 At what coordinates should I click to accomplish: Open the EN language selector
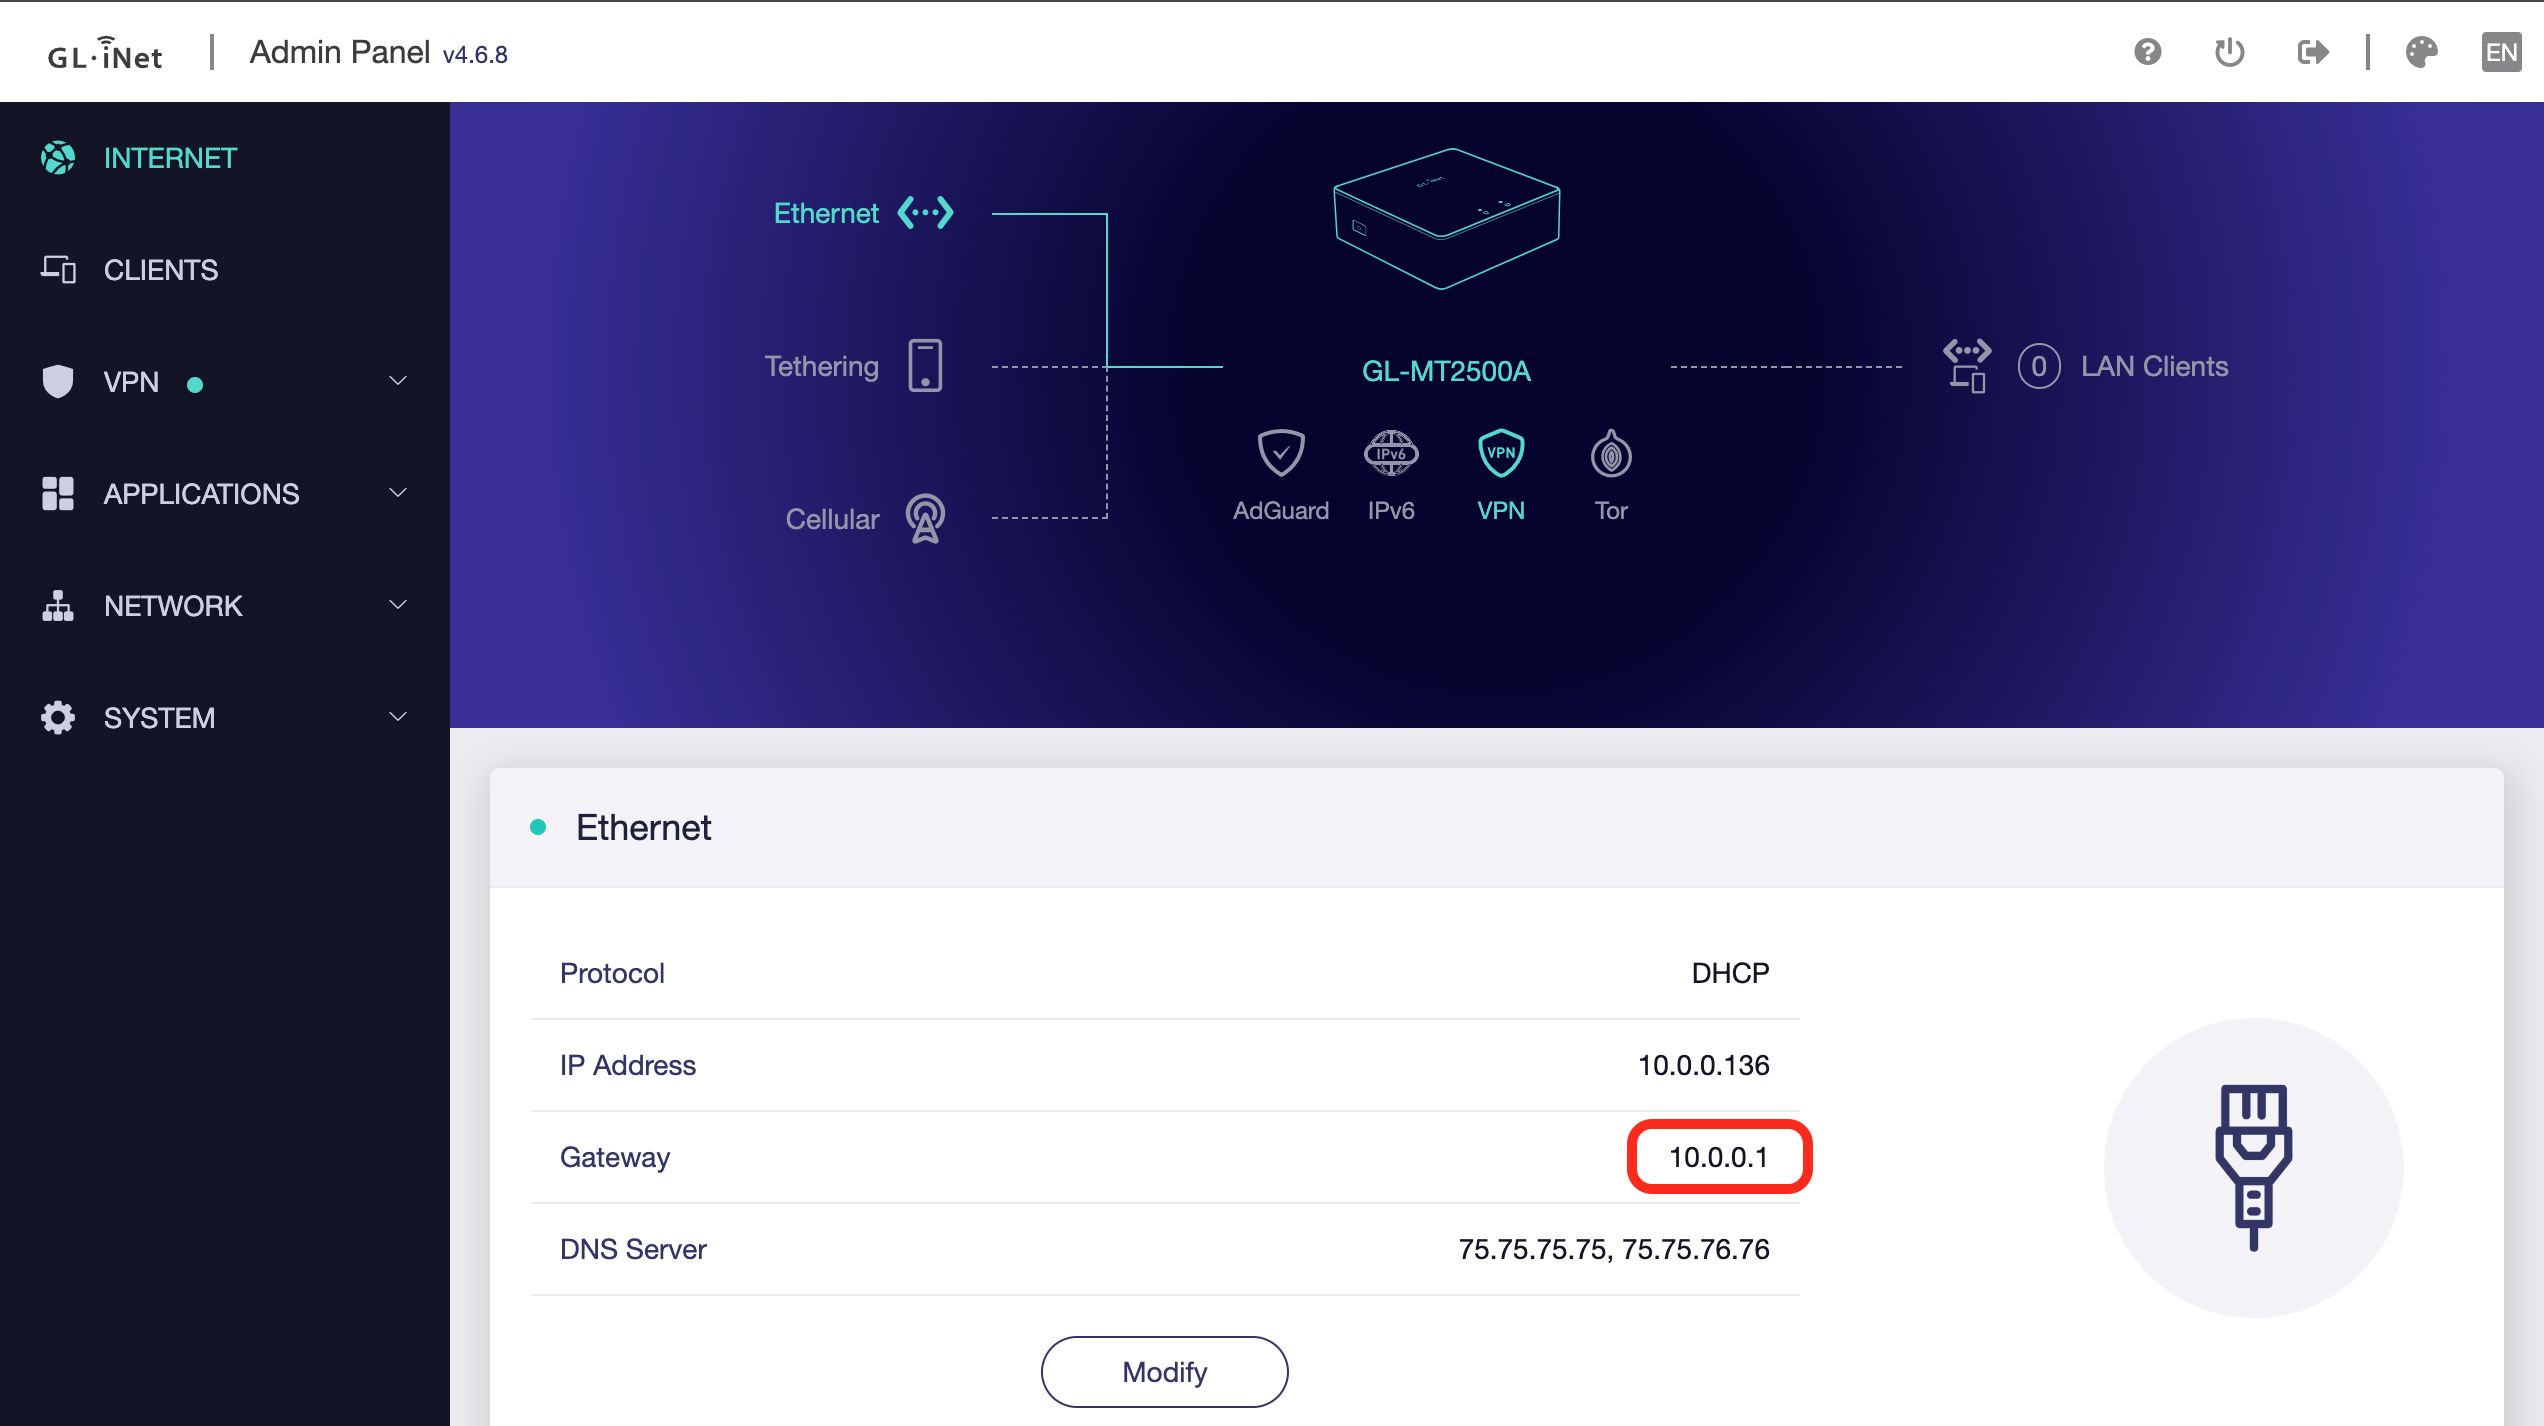coord(2501,52)
